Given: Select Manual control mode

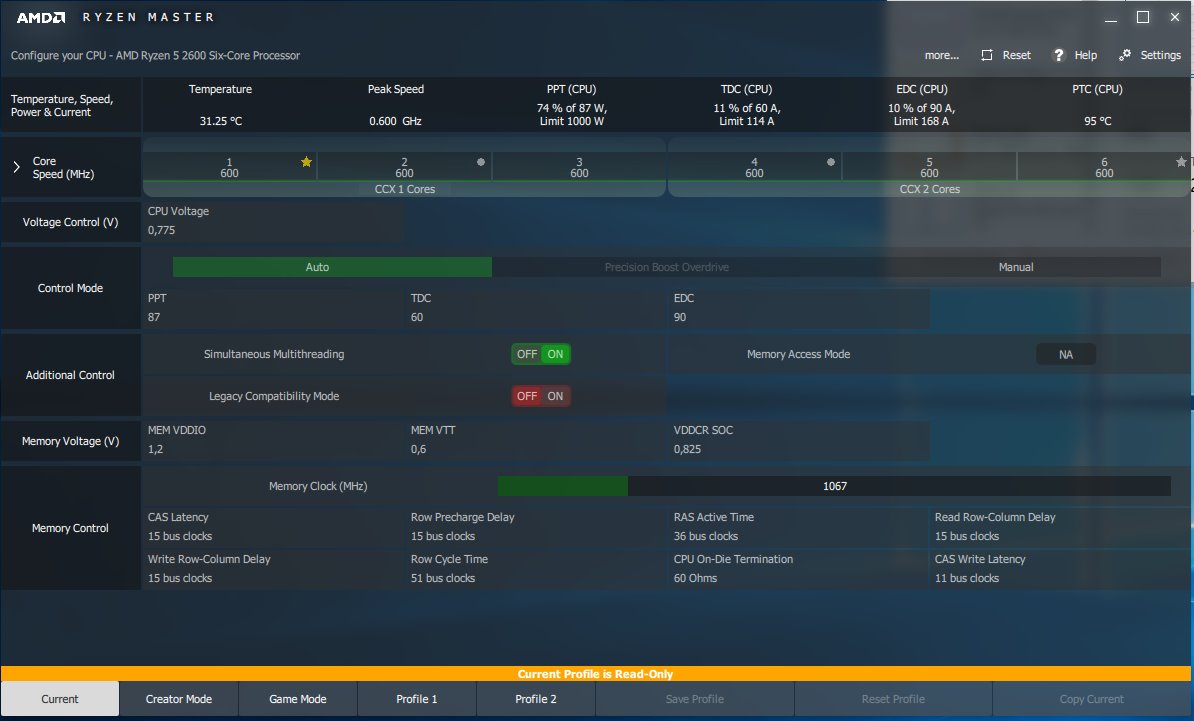Looking at the screenshot, I should point(1016,267).
